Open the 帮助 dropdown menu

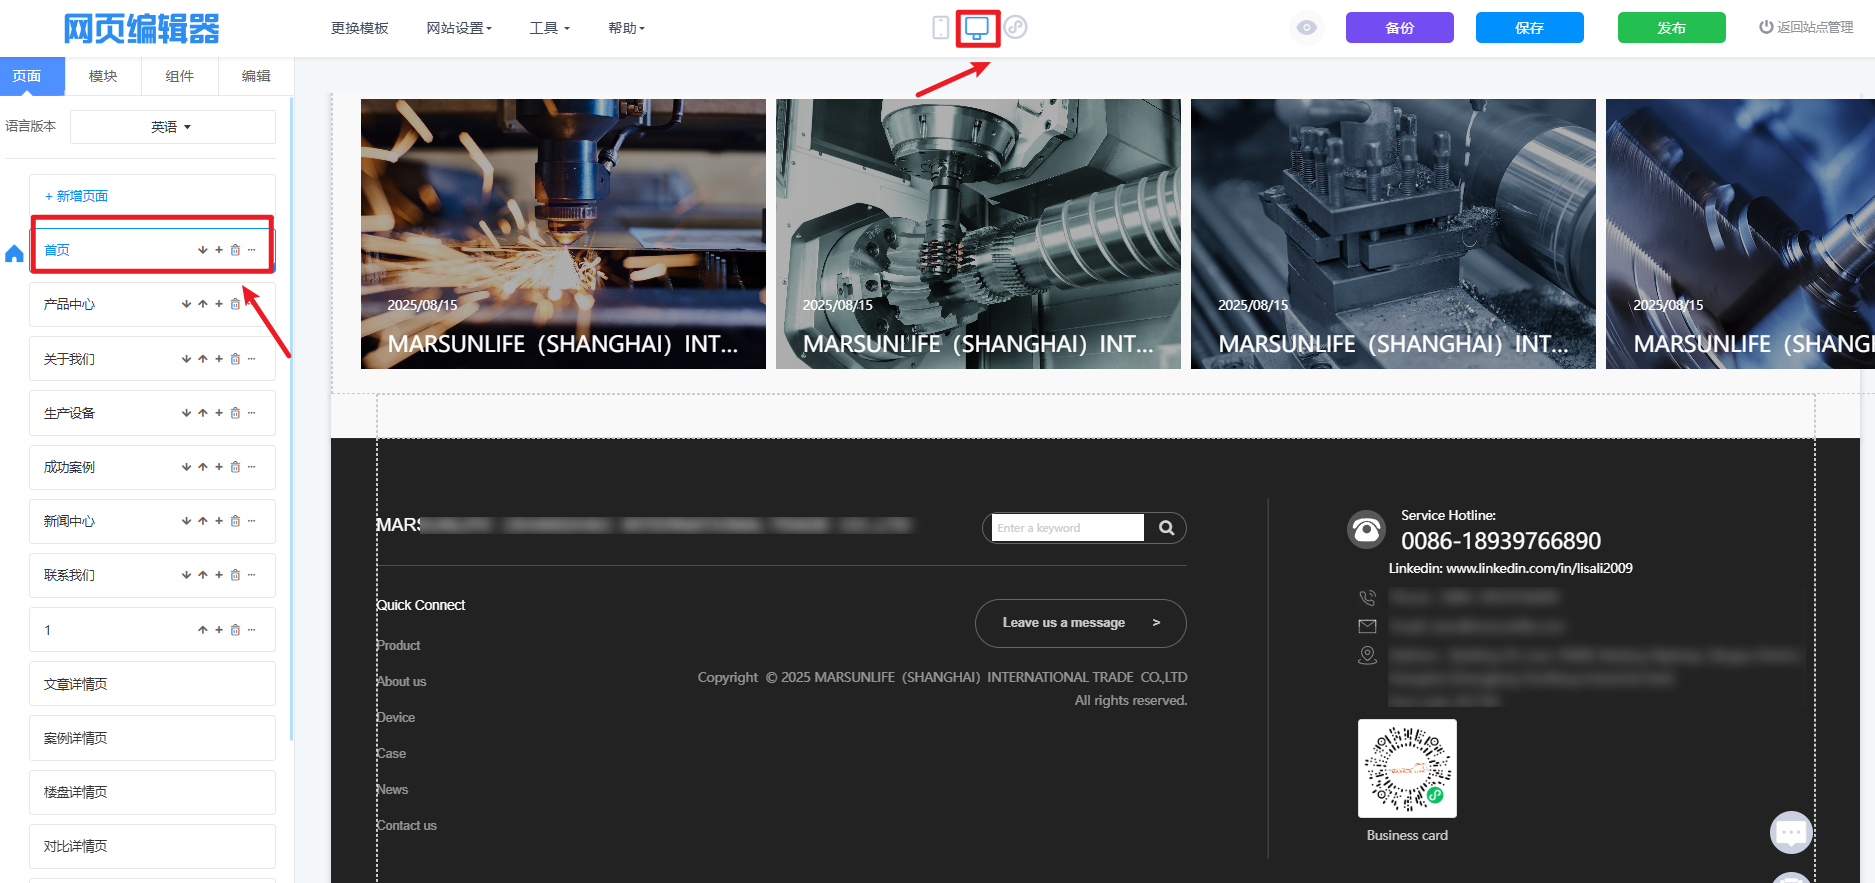coord(626,28)
